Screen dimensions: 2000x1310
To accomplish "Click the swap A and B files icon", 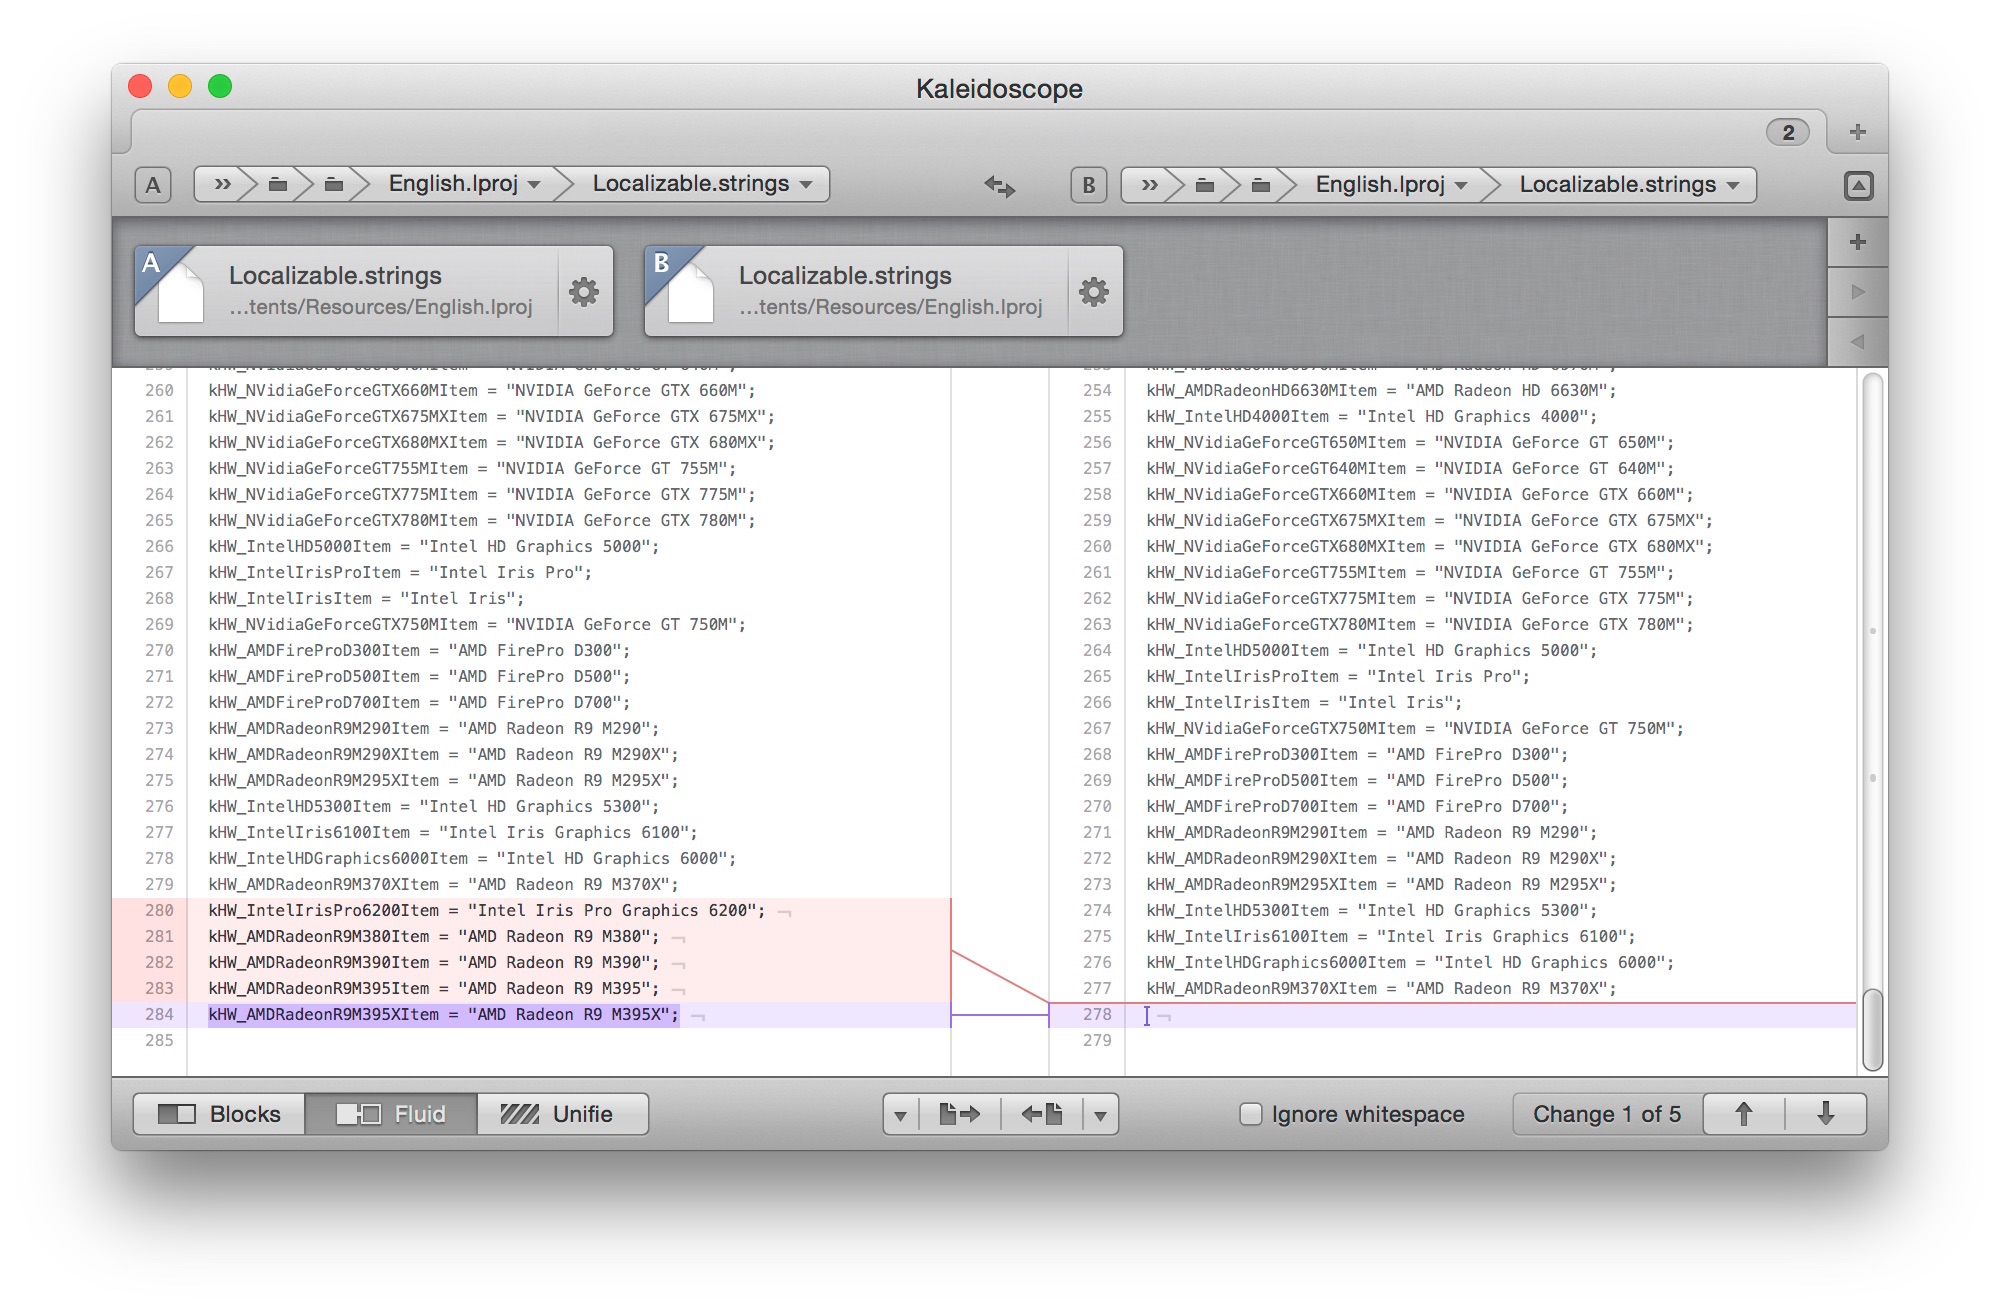I will [999, 185].
